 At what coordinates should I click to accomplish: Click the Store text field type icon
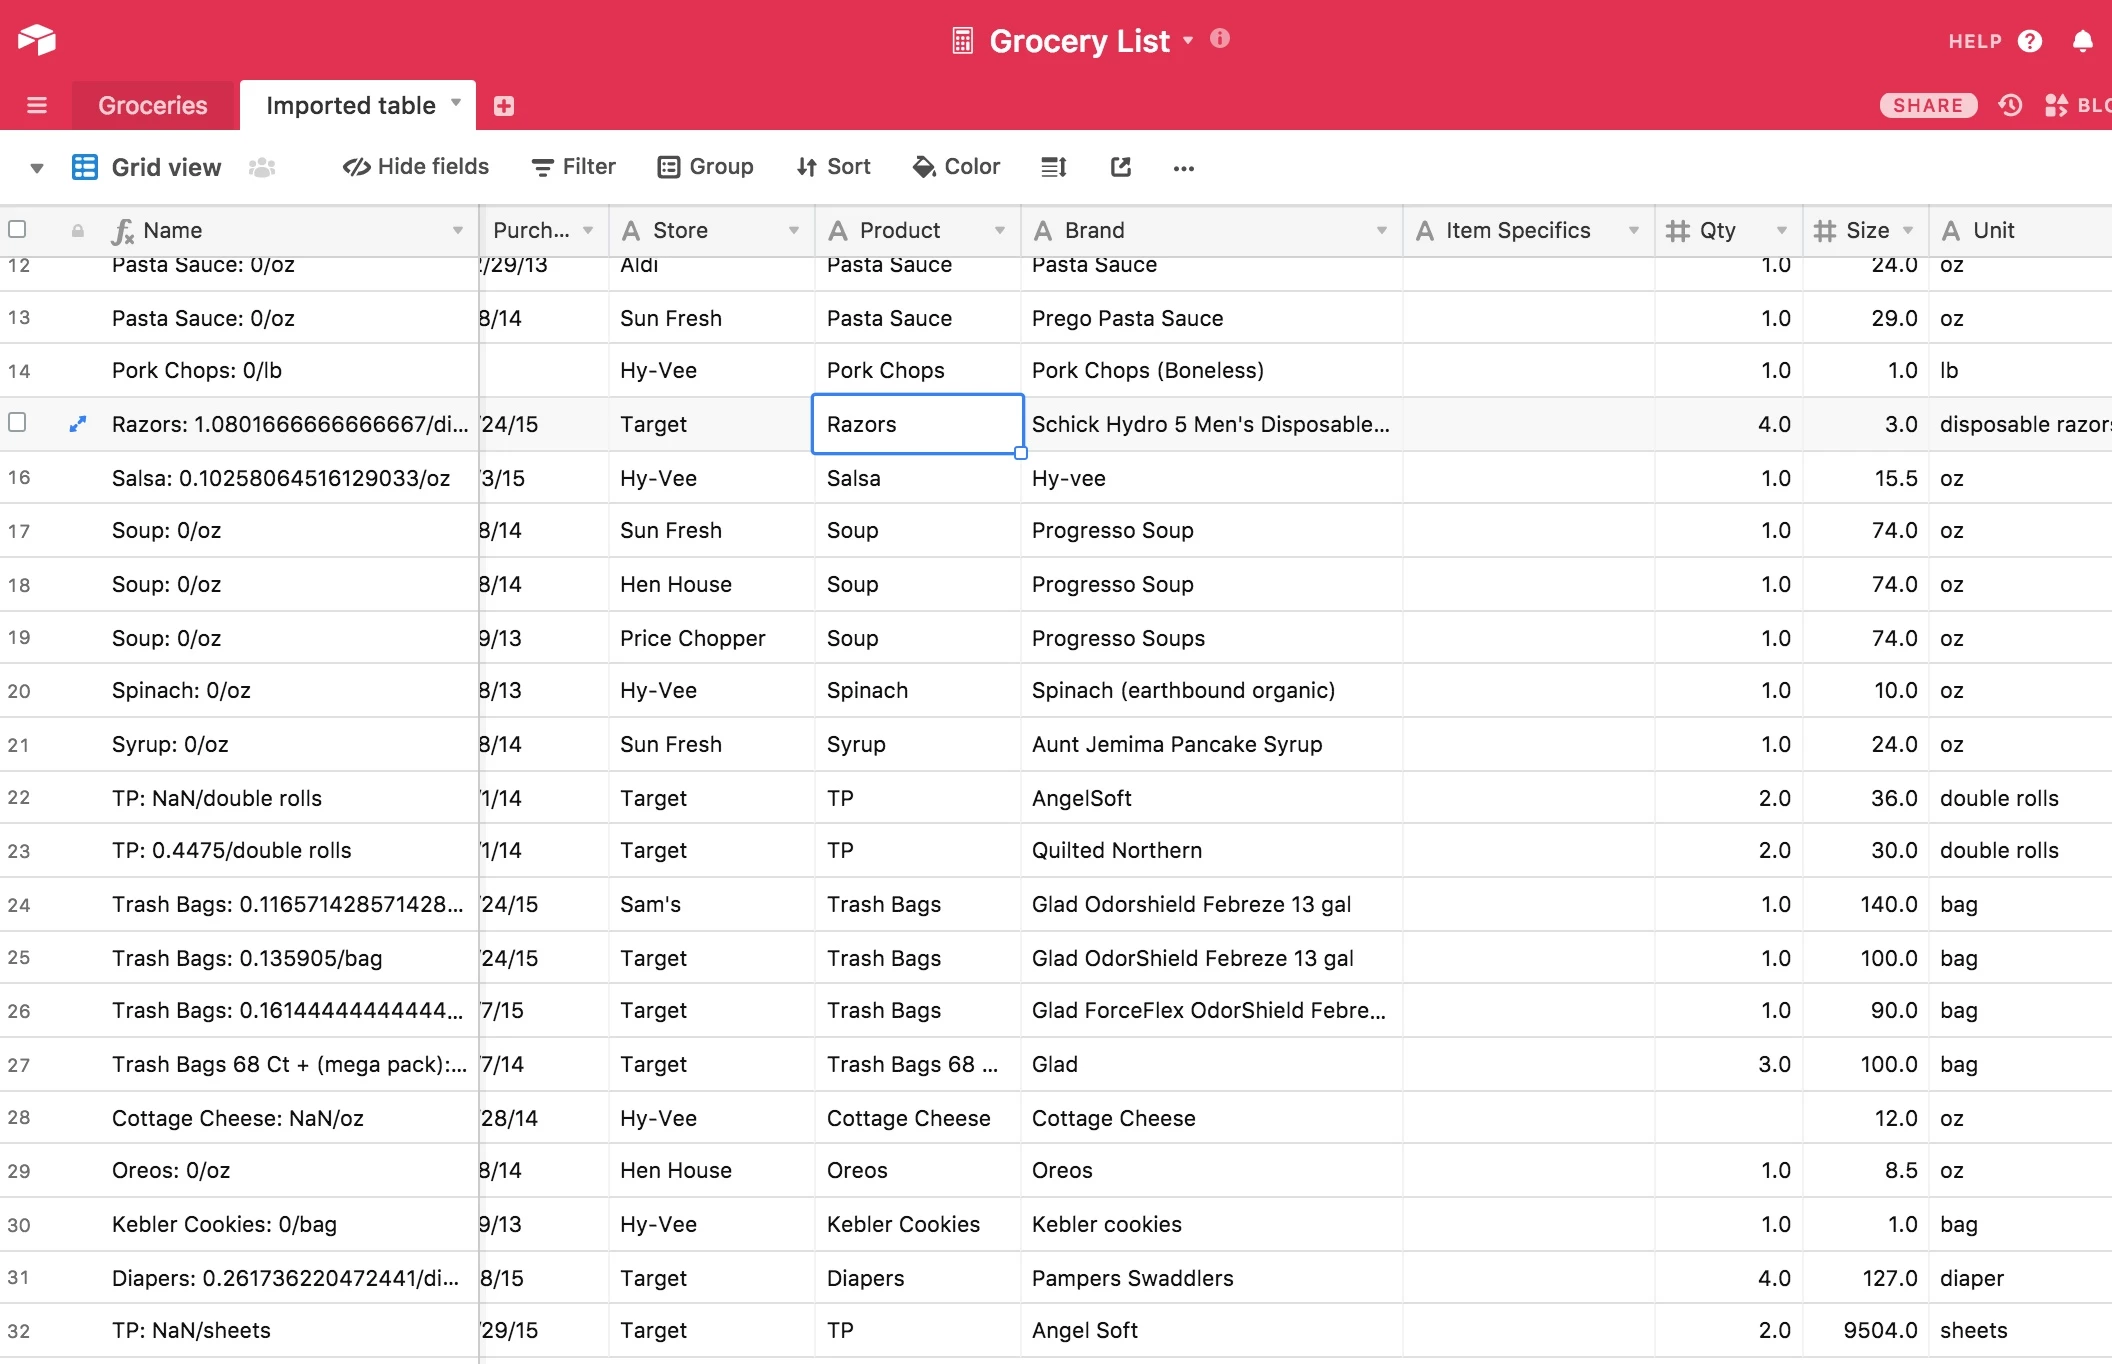point(631,231)
